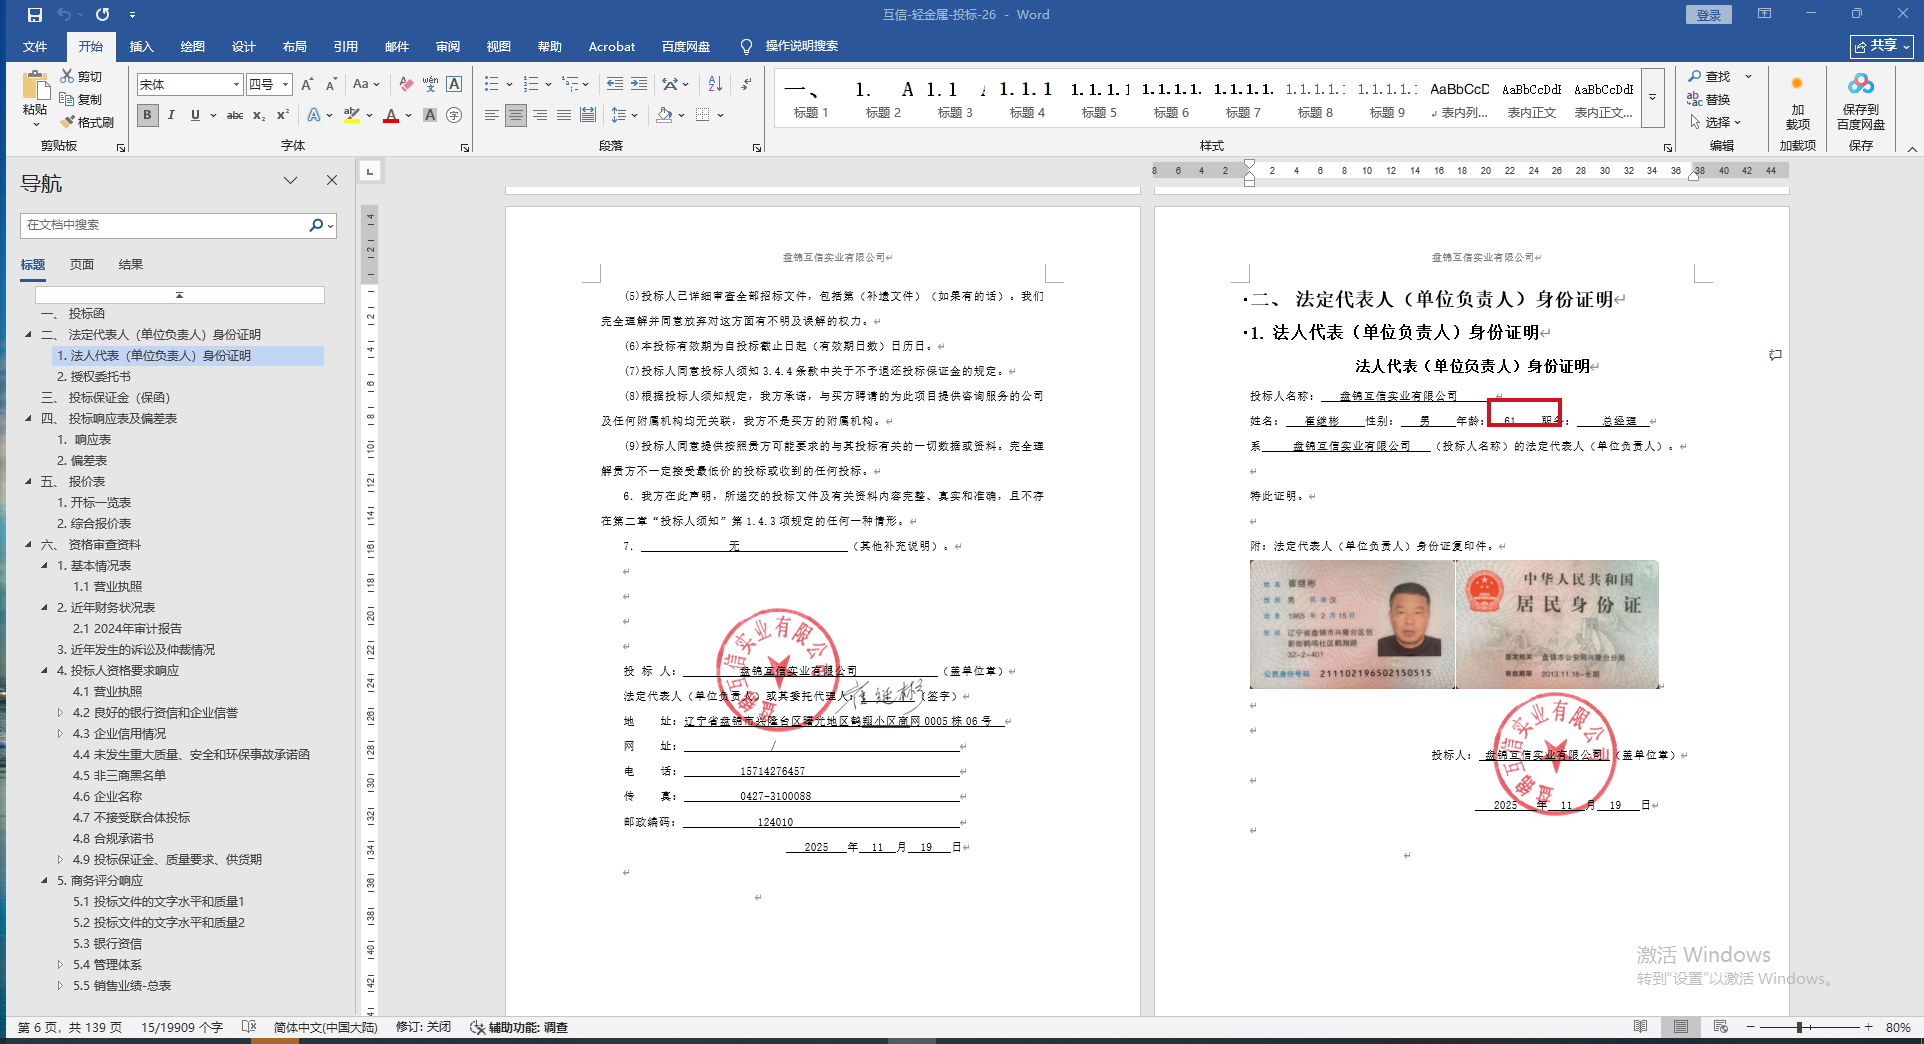
Task: Click the word count in status bar
Action: coord(182,1028)
